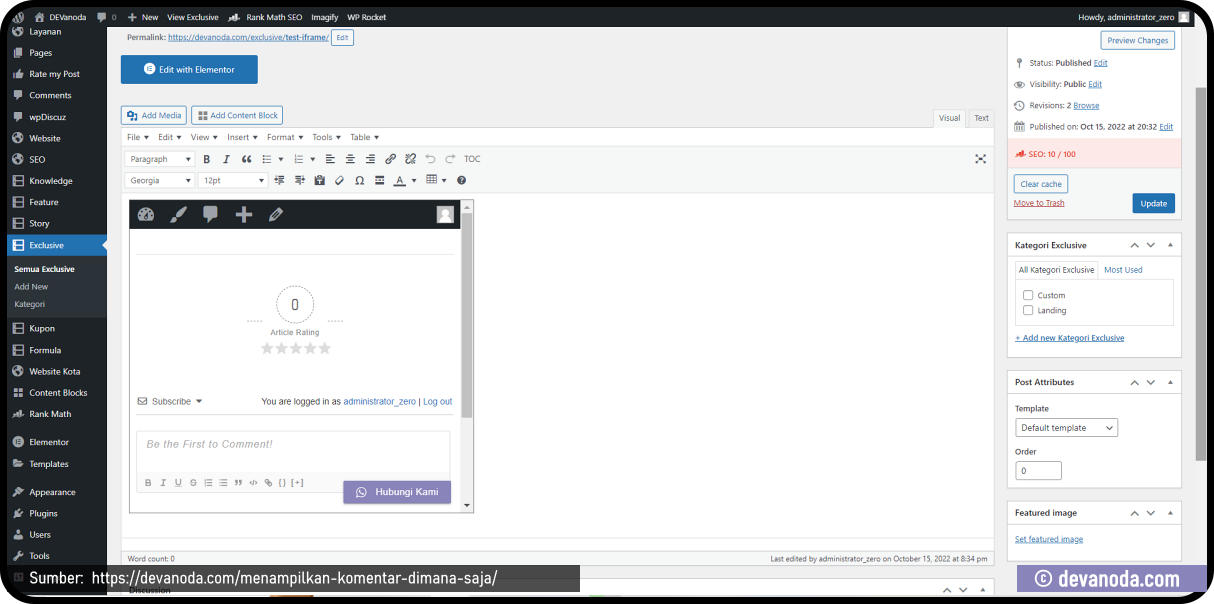Open the Edit menu in the editor

click(169, 137)
